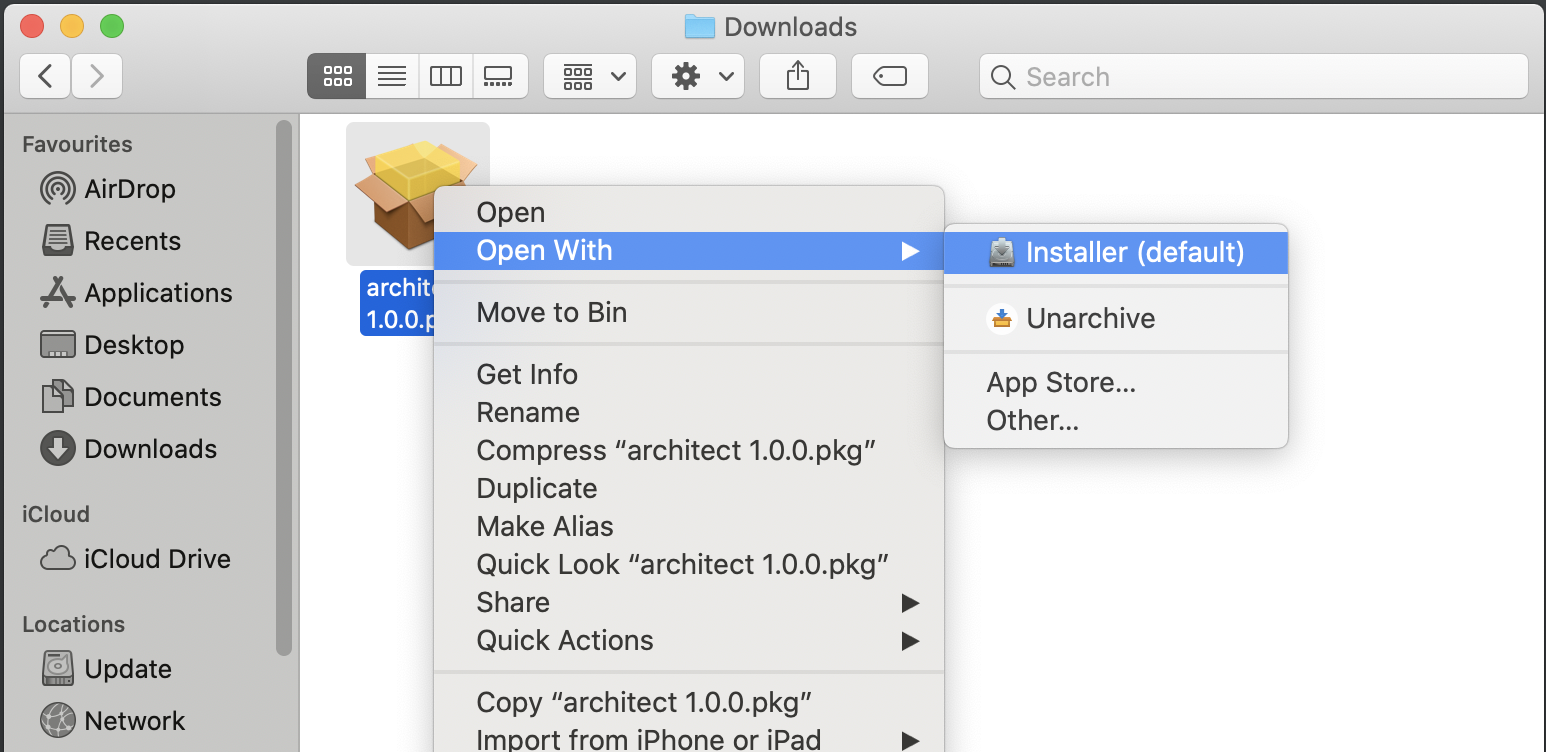Click the Share toolbar button
This screenshot has width=1546, height=752.
(798, 76)
